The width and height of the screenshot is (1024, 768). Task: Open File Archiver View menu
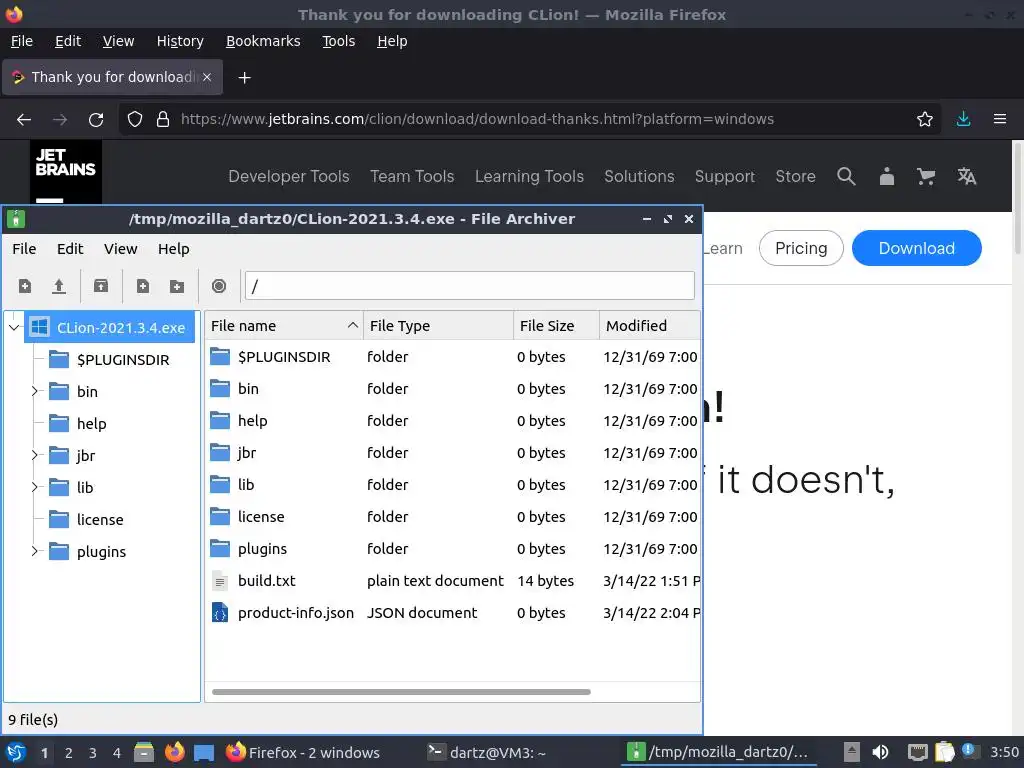(120, 249)
